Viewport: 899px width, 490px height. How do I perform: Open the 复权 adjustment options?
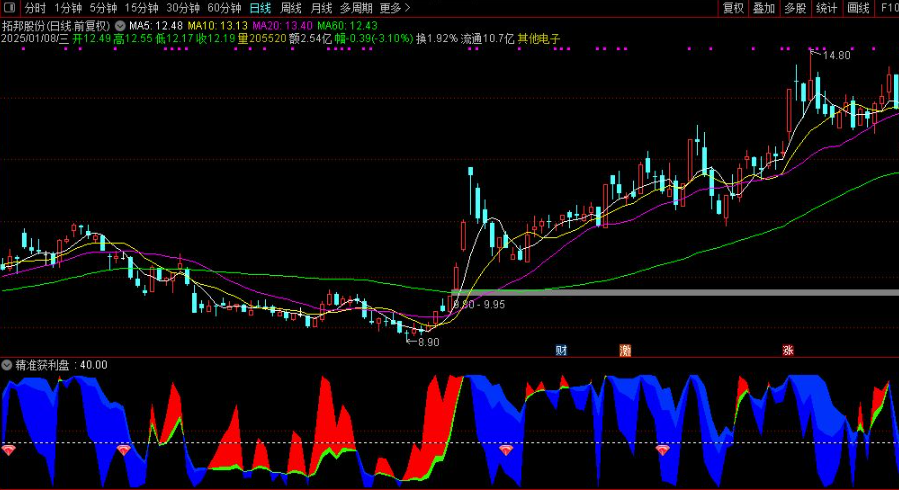733,8
